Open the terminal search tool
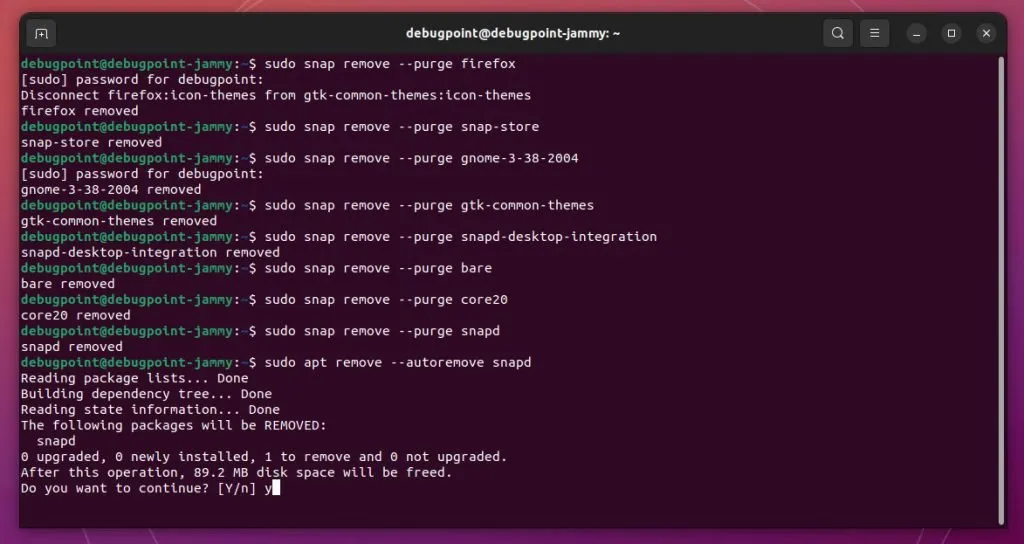The width and height of the screenshot is (1024, 544). (838, 33)
